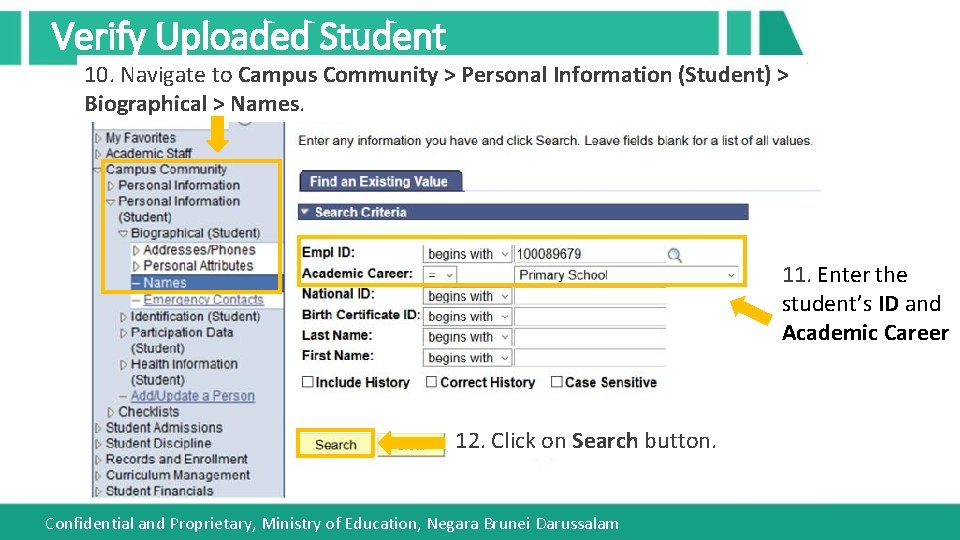Open the National ID operator dropdown
960x540 pixels.
[467, 296]
